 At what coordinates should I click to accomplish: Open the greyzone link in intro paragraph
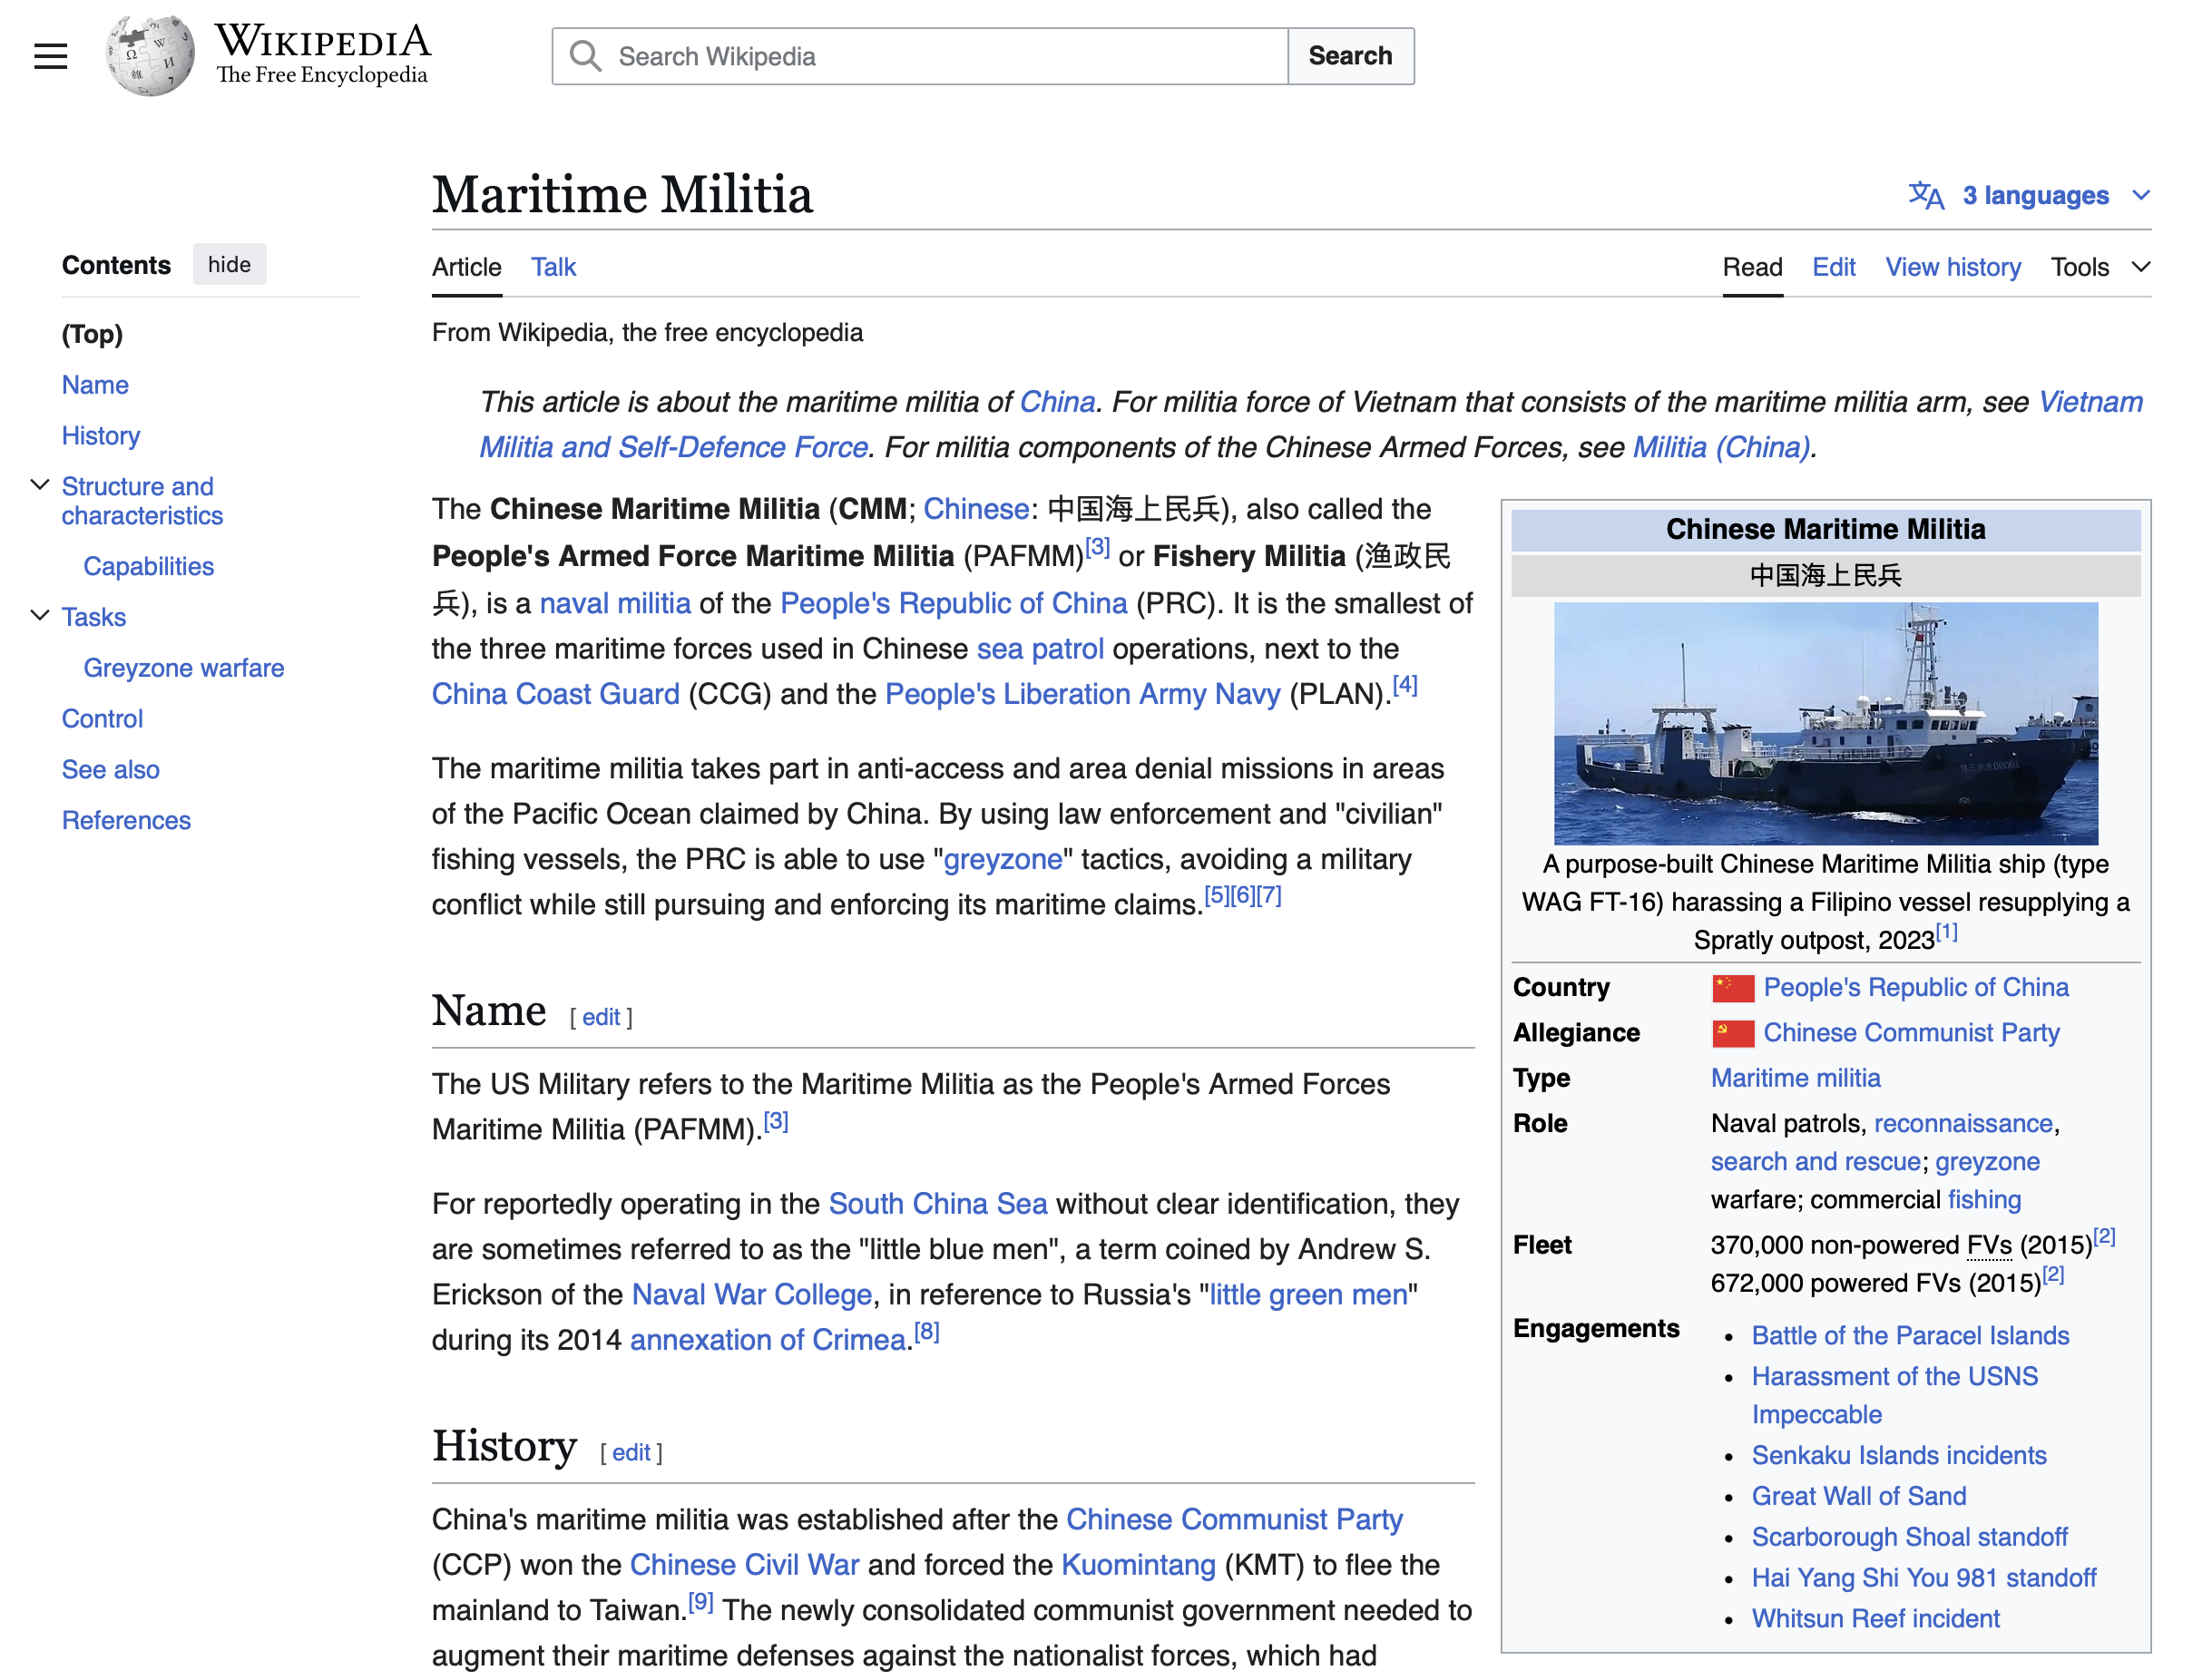pos(1003,859)
